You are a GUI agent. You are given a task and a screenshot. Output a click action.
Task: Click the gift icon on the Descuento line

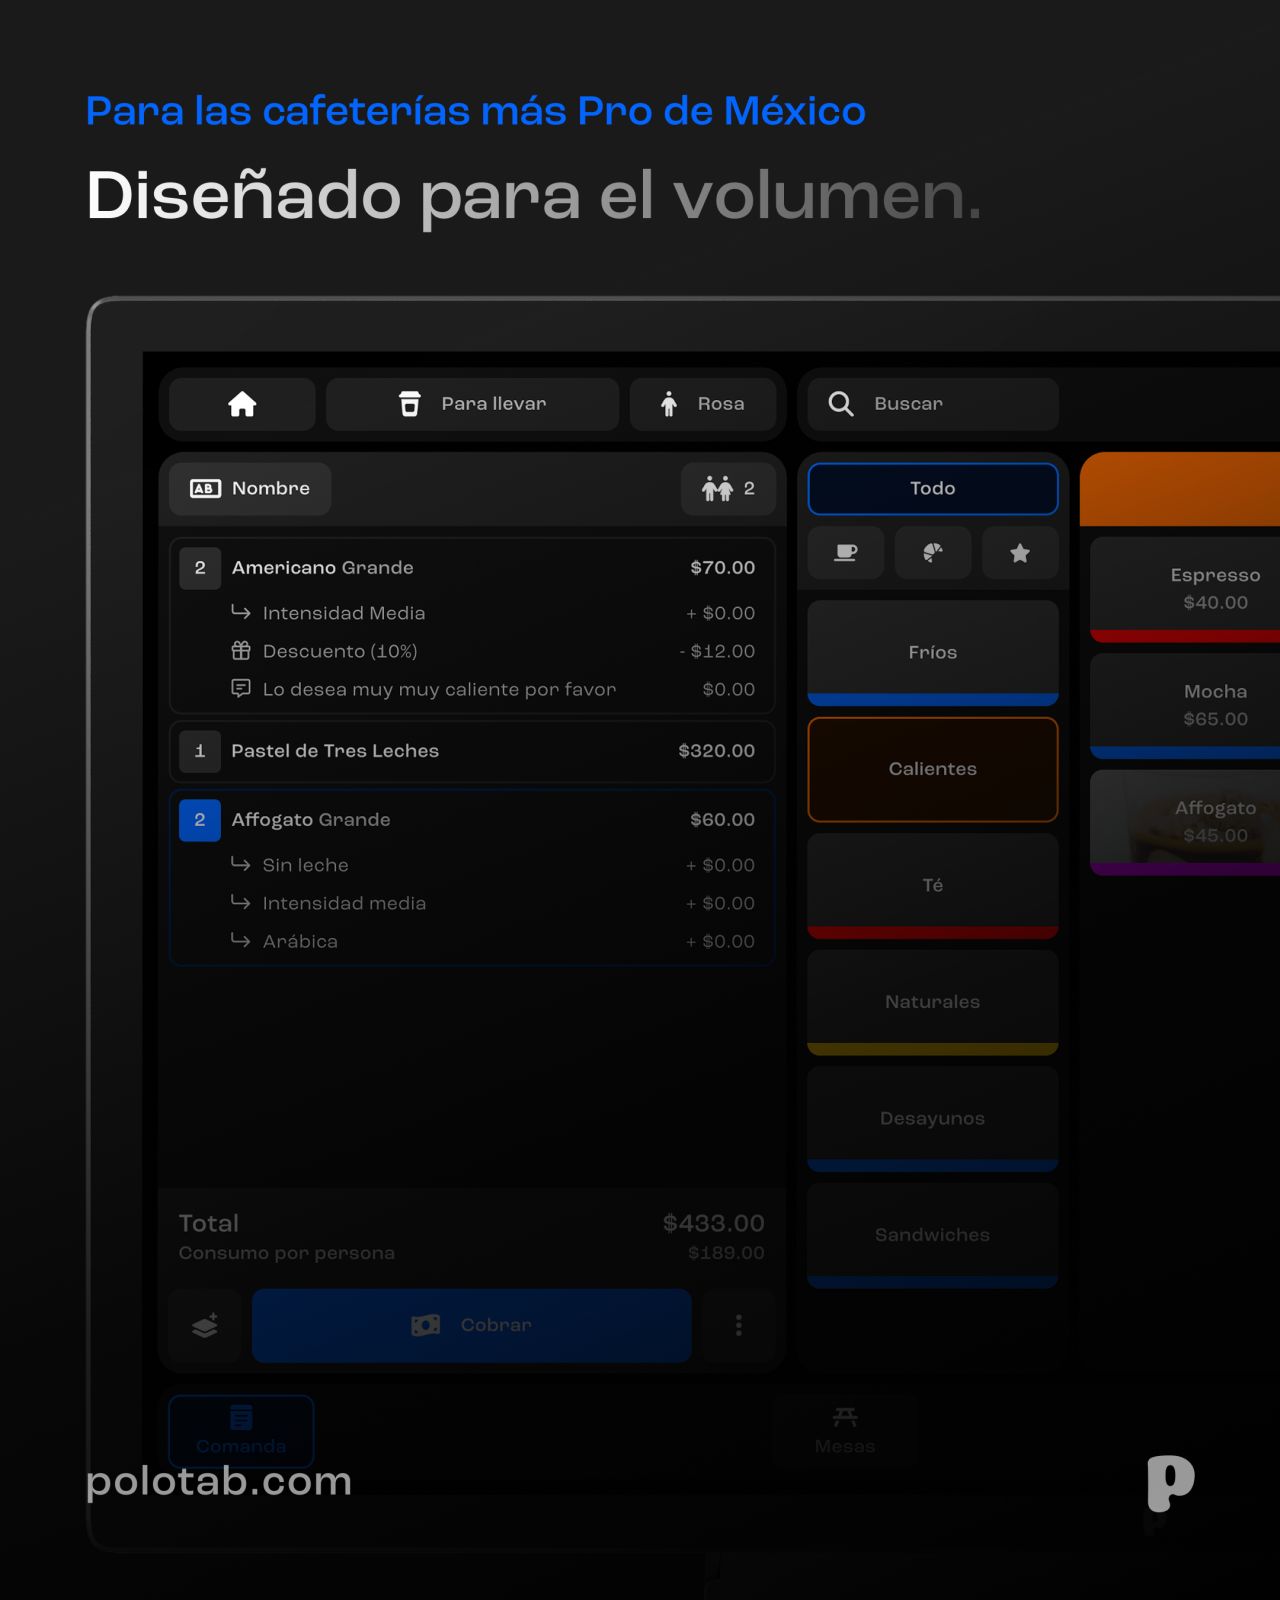tap(241, 651)
